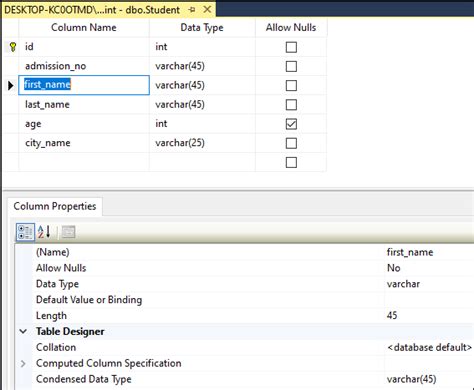Click varchar(45) data type of admission_no
This screenshot has width=474, height=390.
[202, 66]
